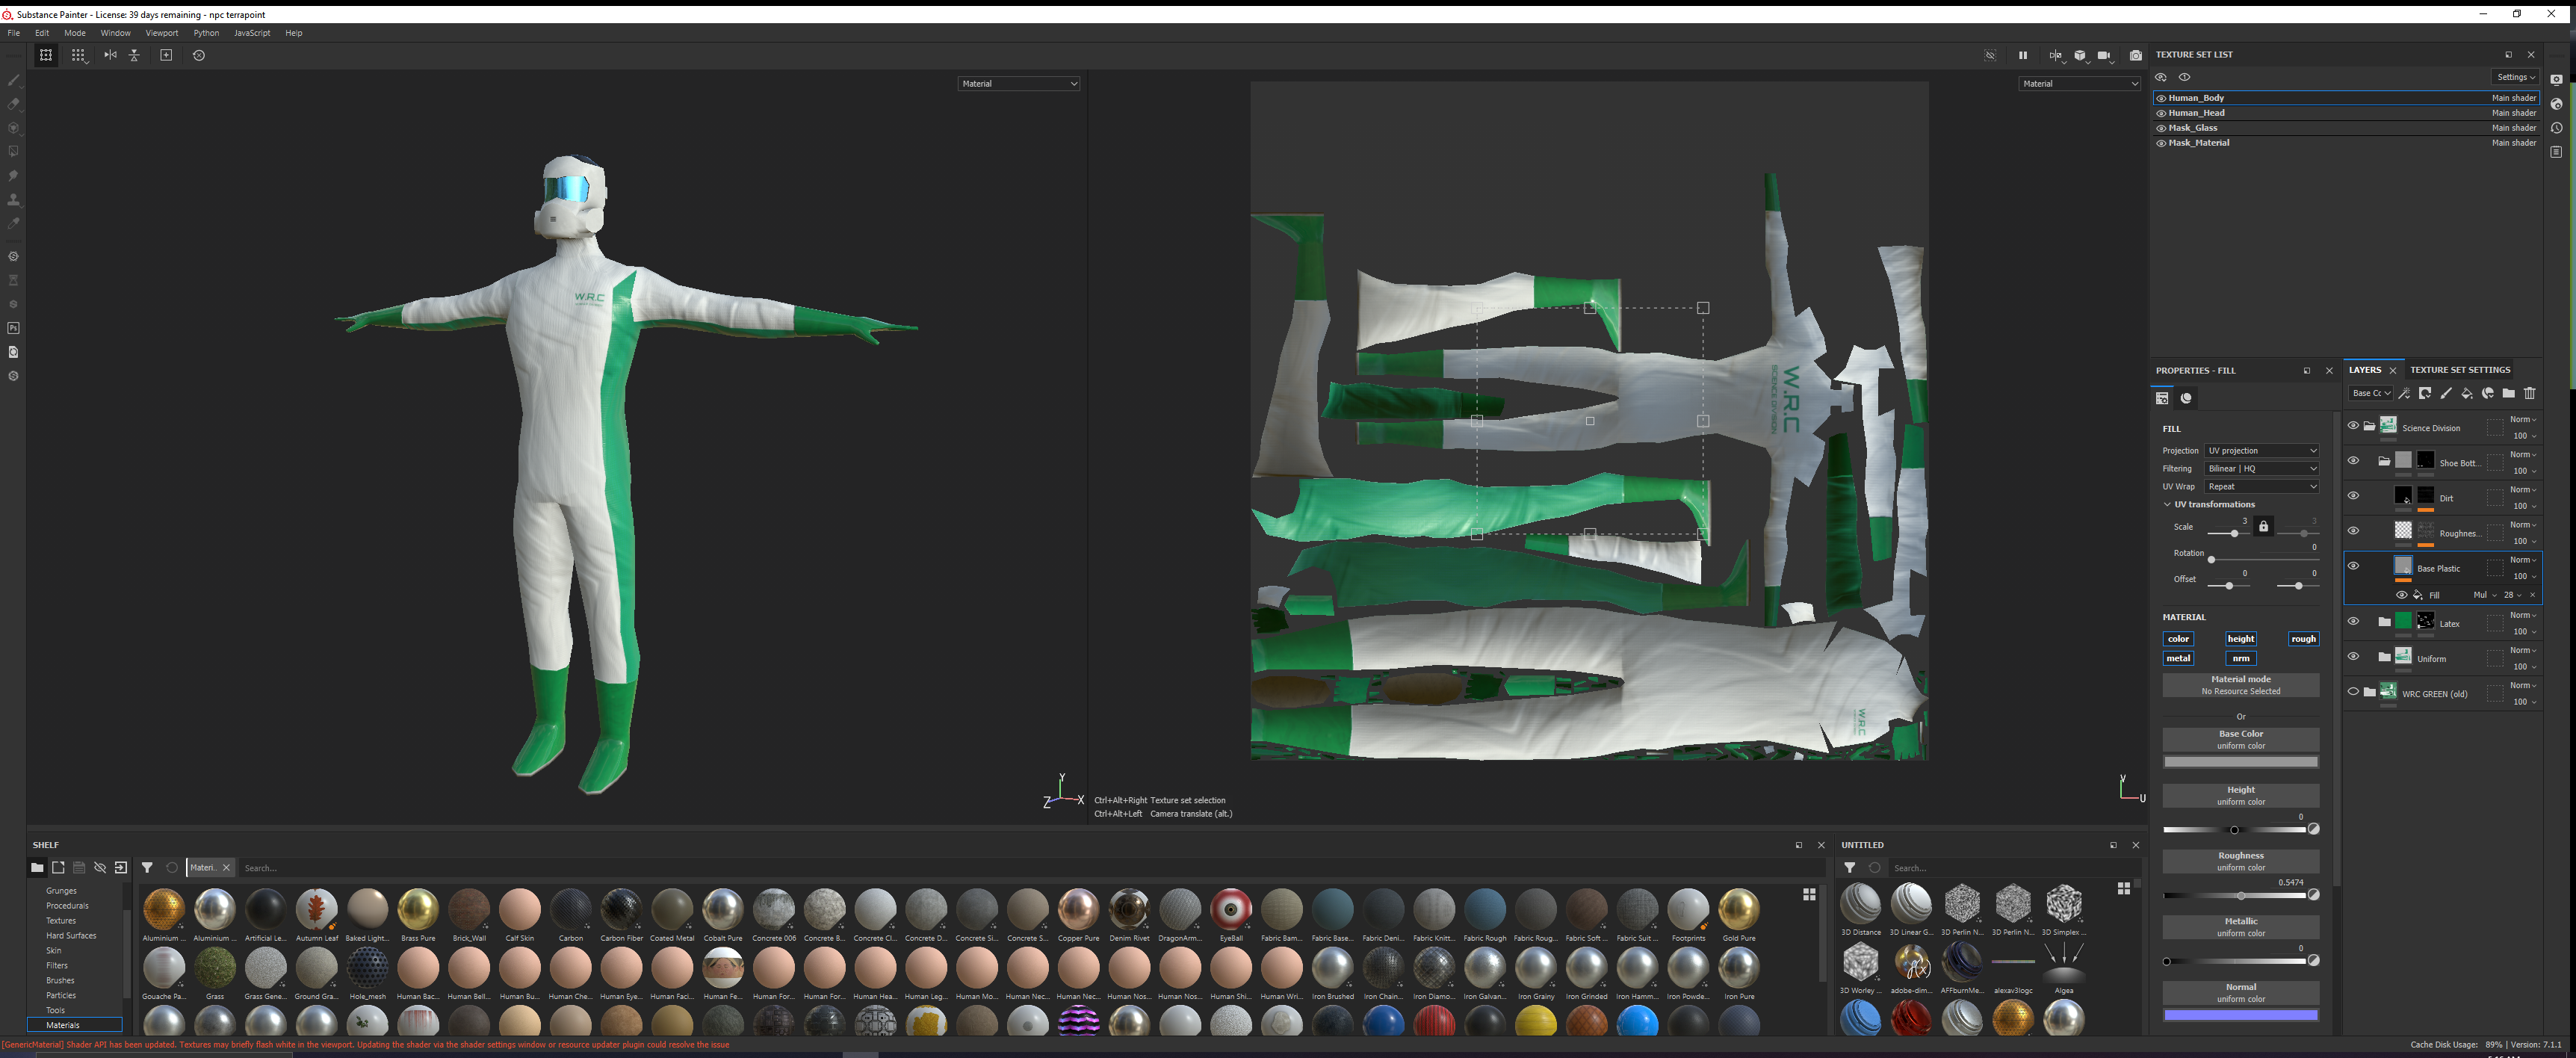Open the Viewport menu
The image size is (2576, 1058).
(x=161, y=33)
